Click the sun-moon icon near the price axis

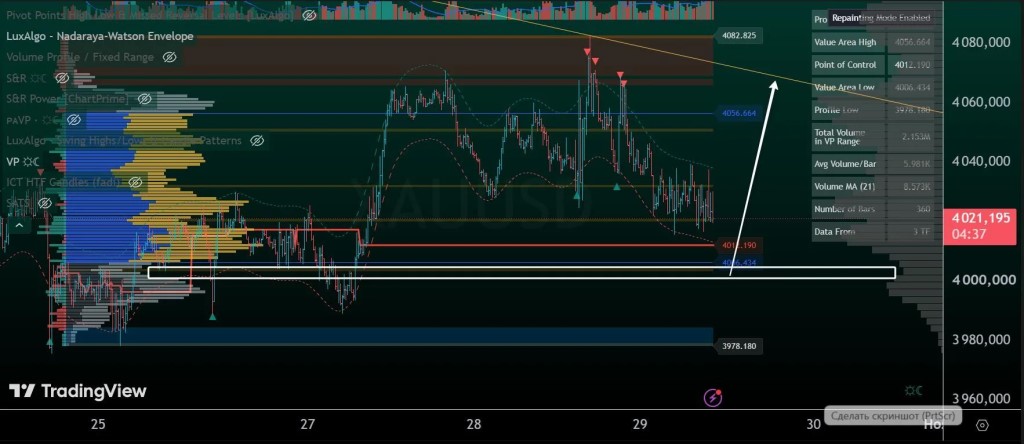[x=913, y=390]
